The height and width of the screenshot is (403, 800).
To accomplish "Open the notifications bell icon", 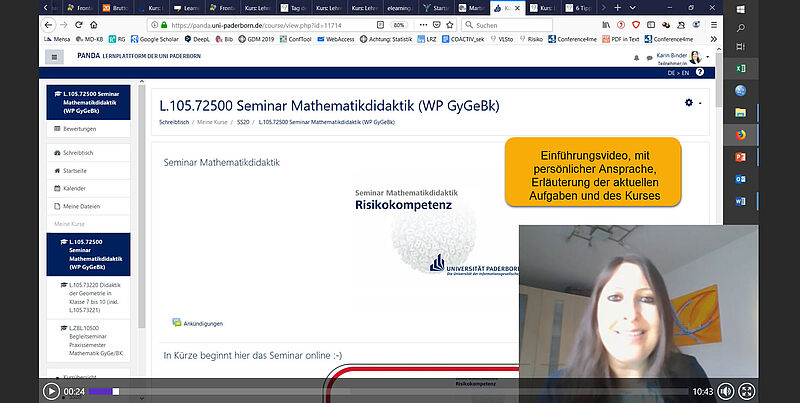I will pyautogui.click(x=636, y=58).
